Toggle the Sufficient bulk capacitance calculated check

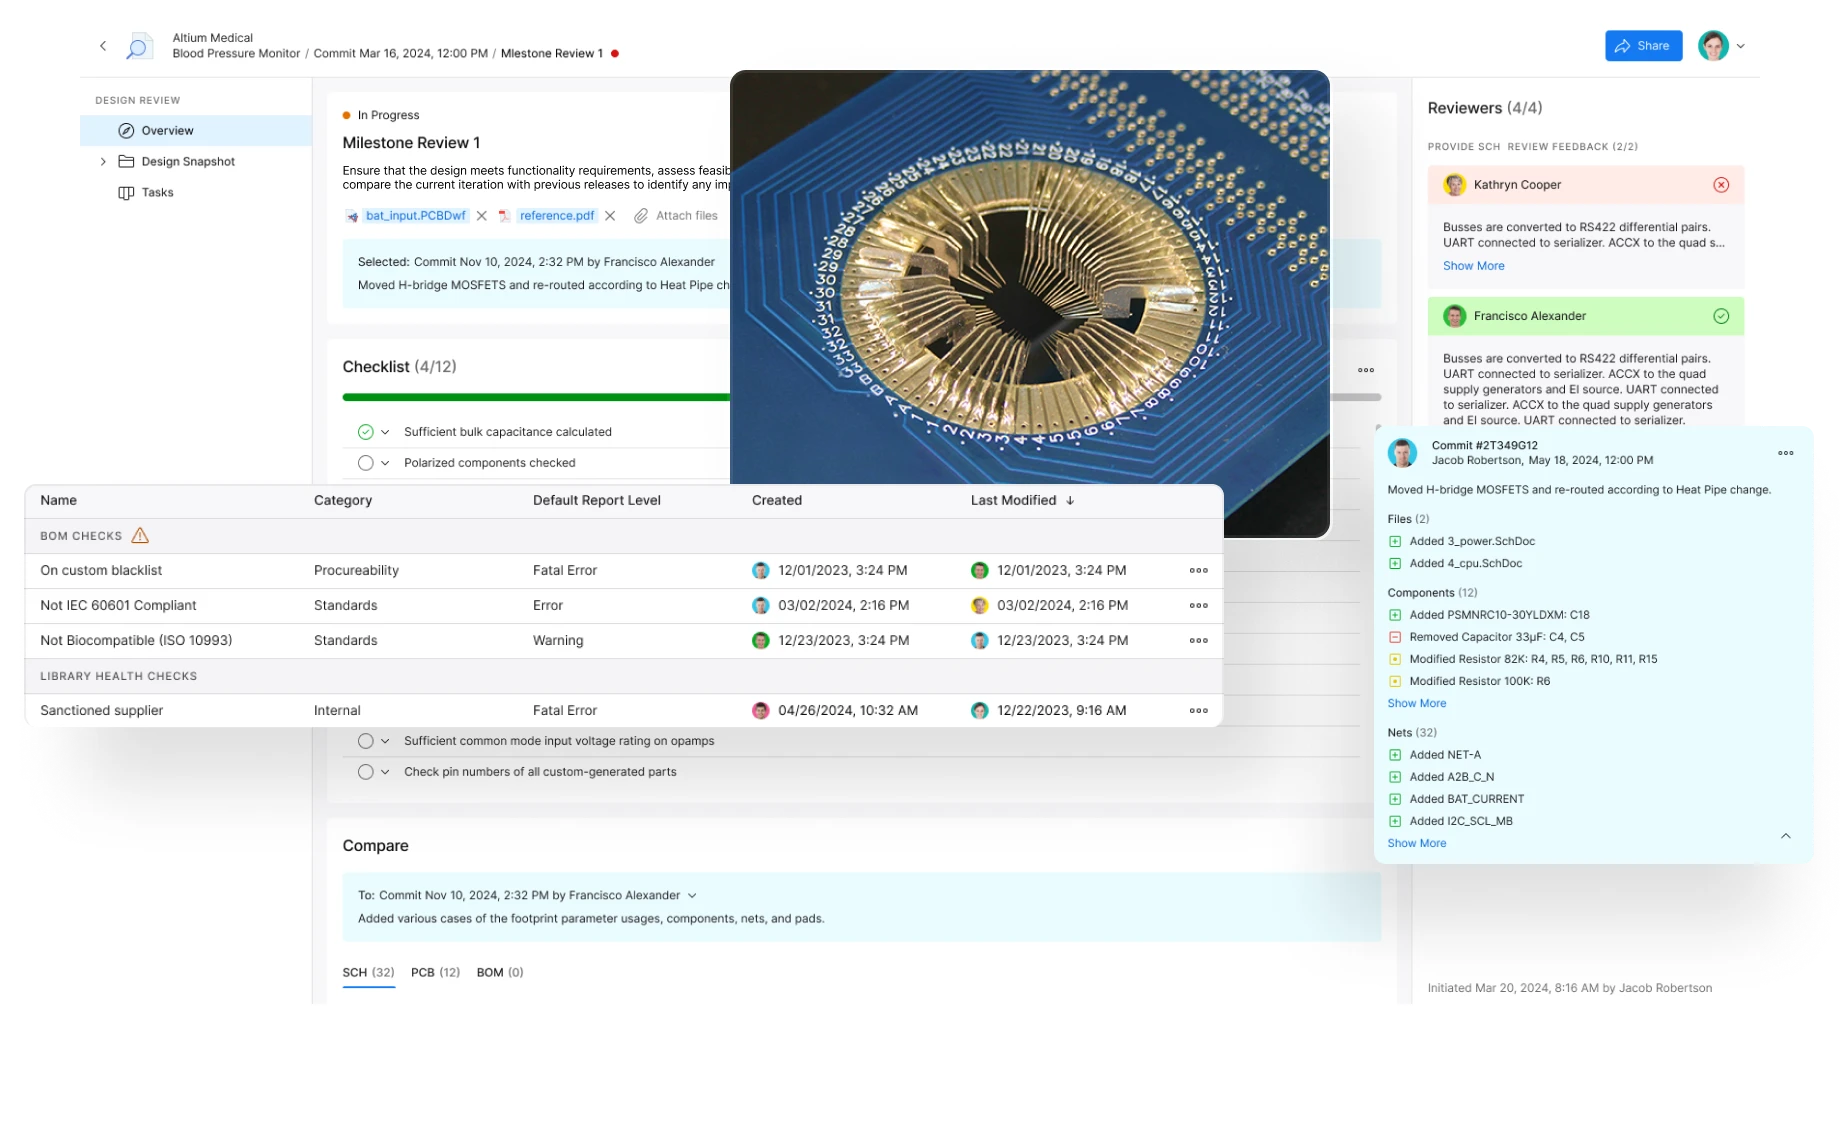[x=366, y=432]
